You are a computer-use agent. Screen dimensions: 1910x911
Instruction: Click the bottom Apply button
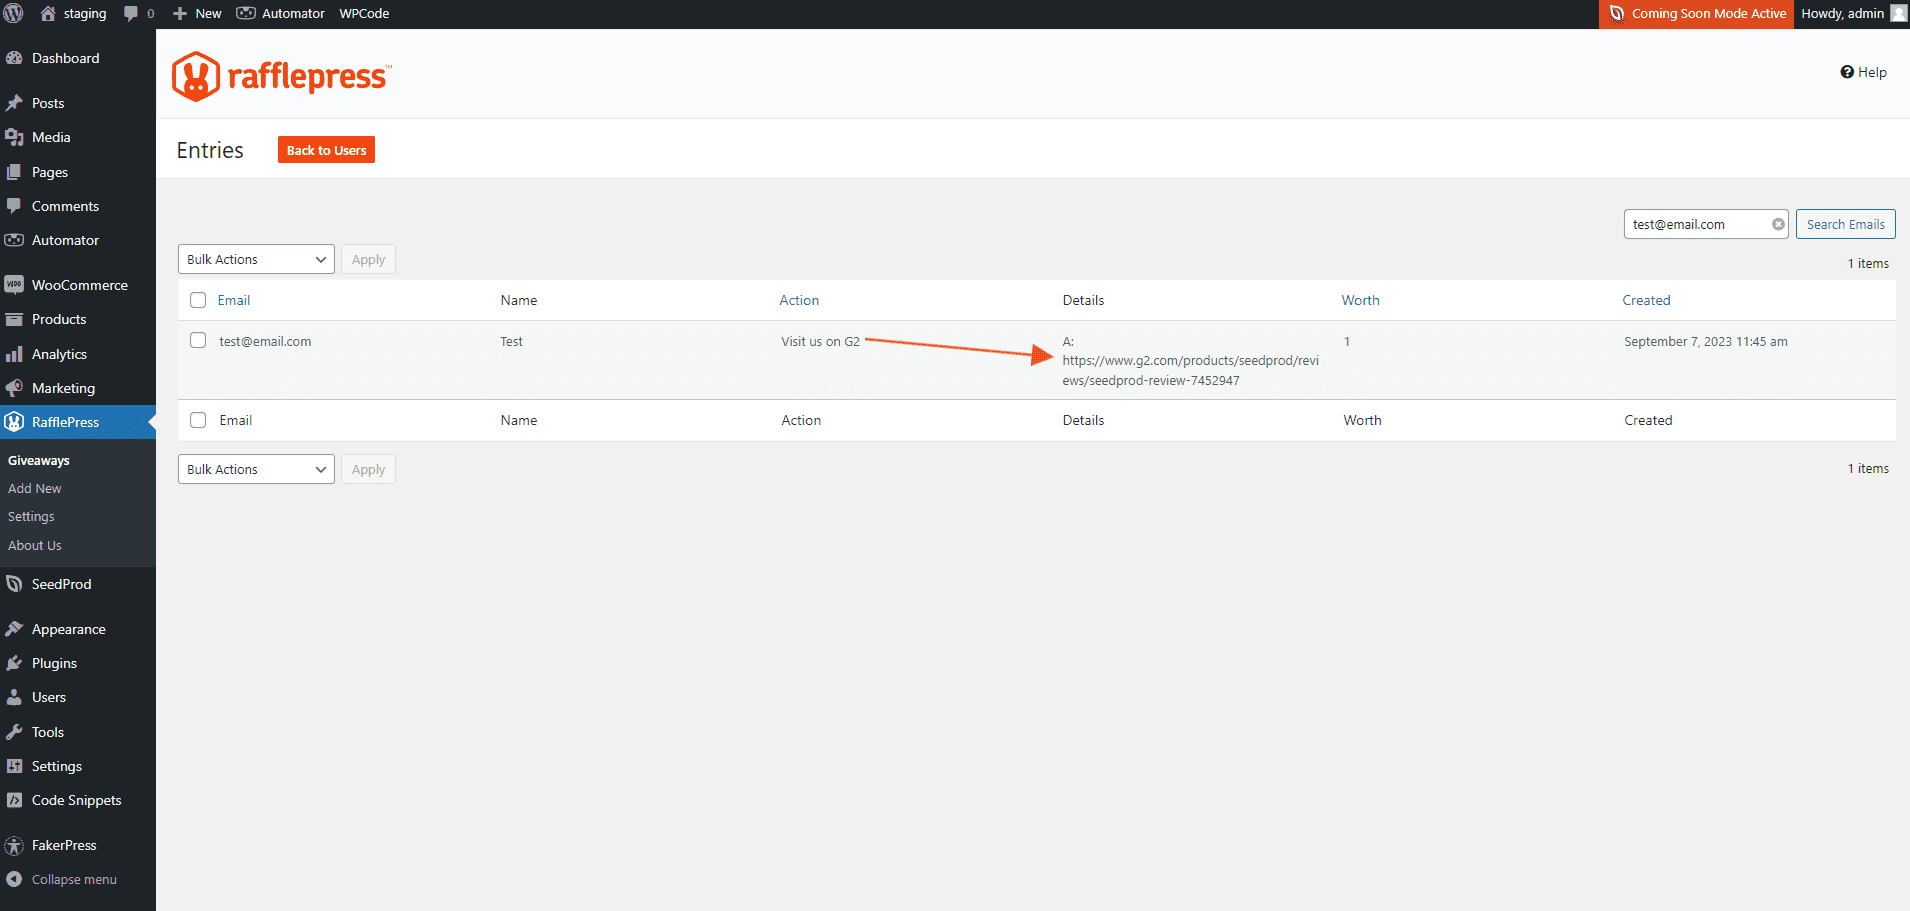[x=368, y=469]
